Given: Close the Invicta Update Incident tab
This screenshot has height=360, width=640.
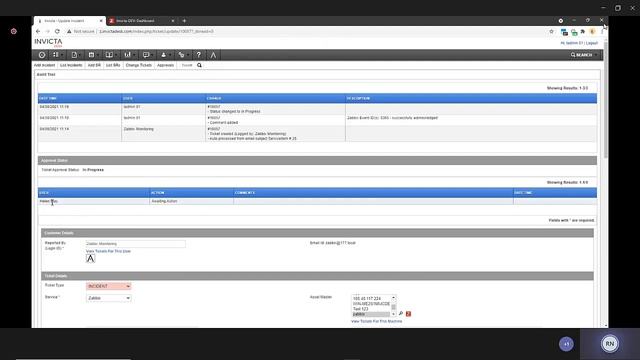Looking at the screenshot, I should click(x=101, y=20).
